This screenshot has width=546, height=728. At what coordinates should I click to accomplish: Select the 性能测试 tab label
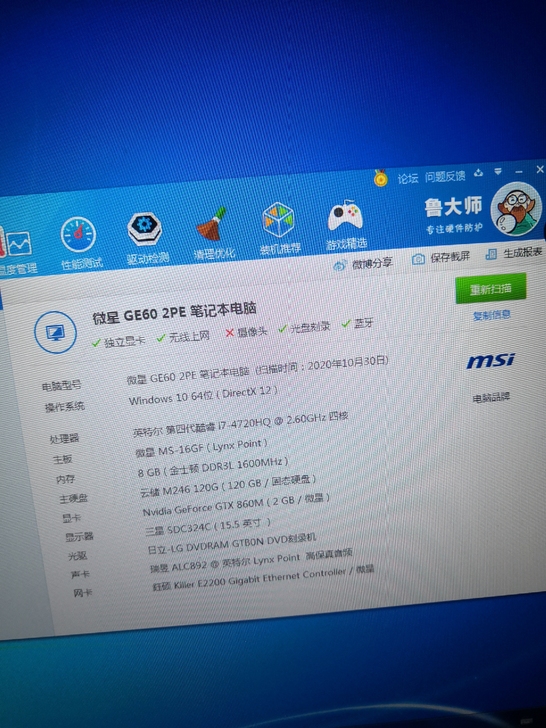(82, 264)
